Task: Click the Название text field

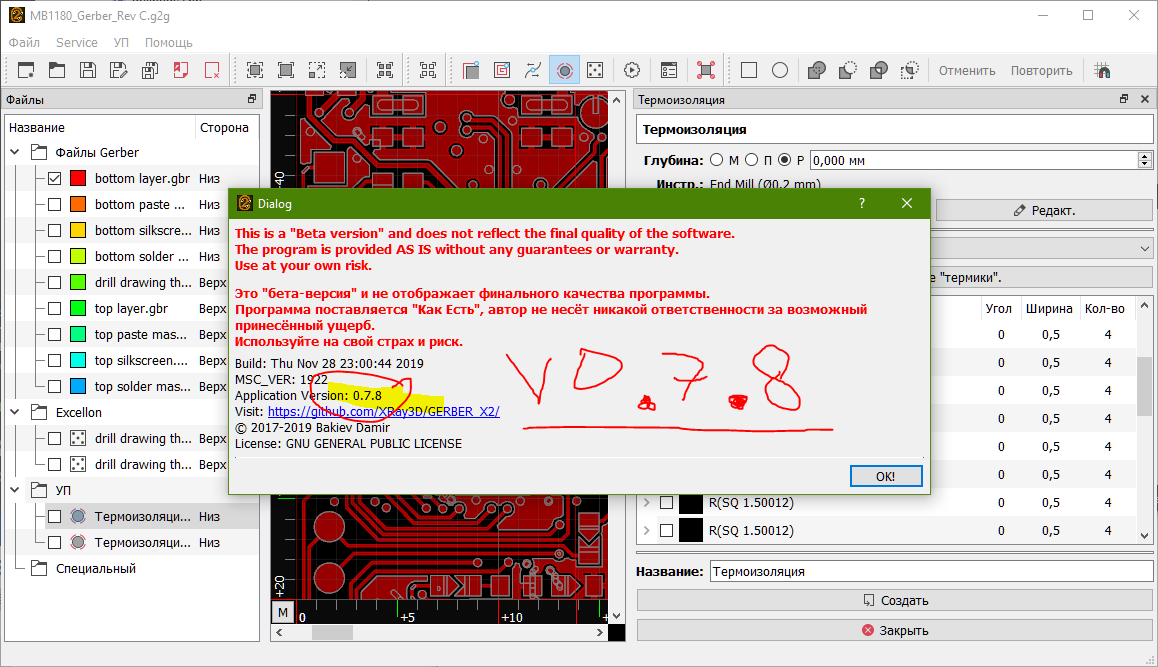Action: tap(931, 571)
